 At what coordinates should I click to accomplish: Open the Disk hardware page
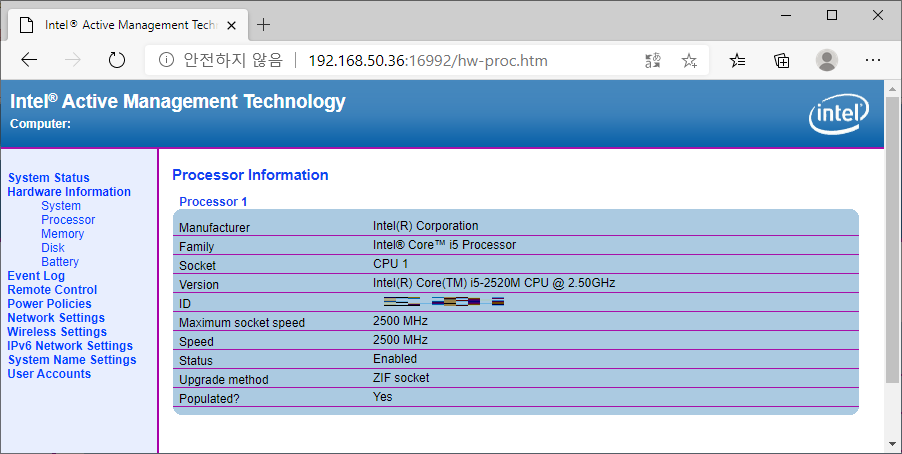click(x=52, y=247)
